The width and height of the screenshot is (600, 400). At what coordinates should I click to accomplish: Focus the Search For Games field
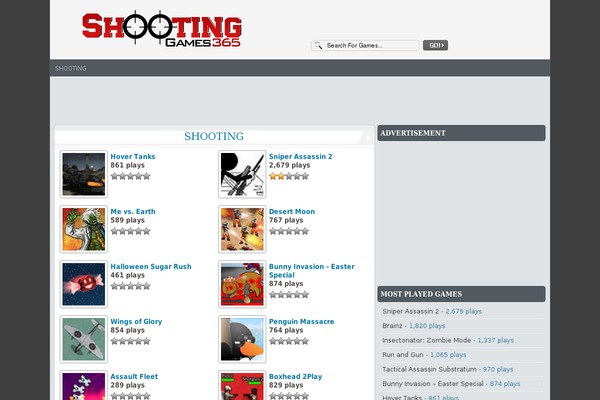(x=365, y=46)
